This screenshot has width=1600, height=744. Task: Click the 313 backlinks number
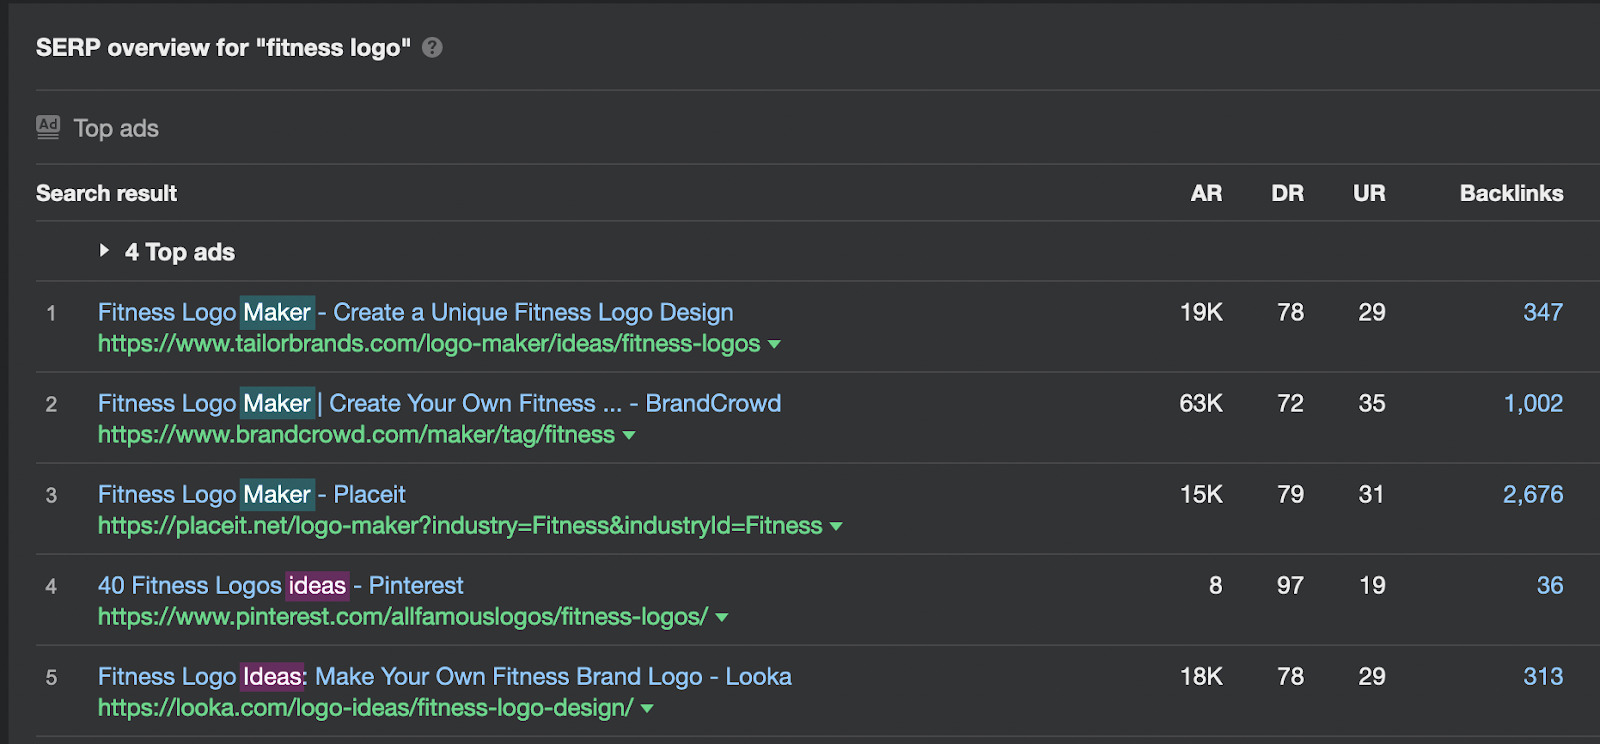[1542, 676]
